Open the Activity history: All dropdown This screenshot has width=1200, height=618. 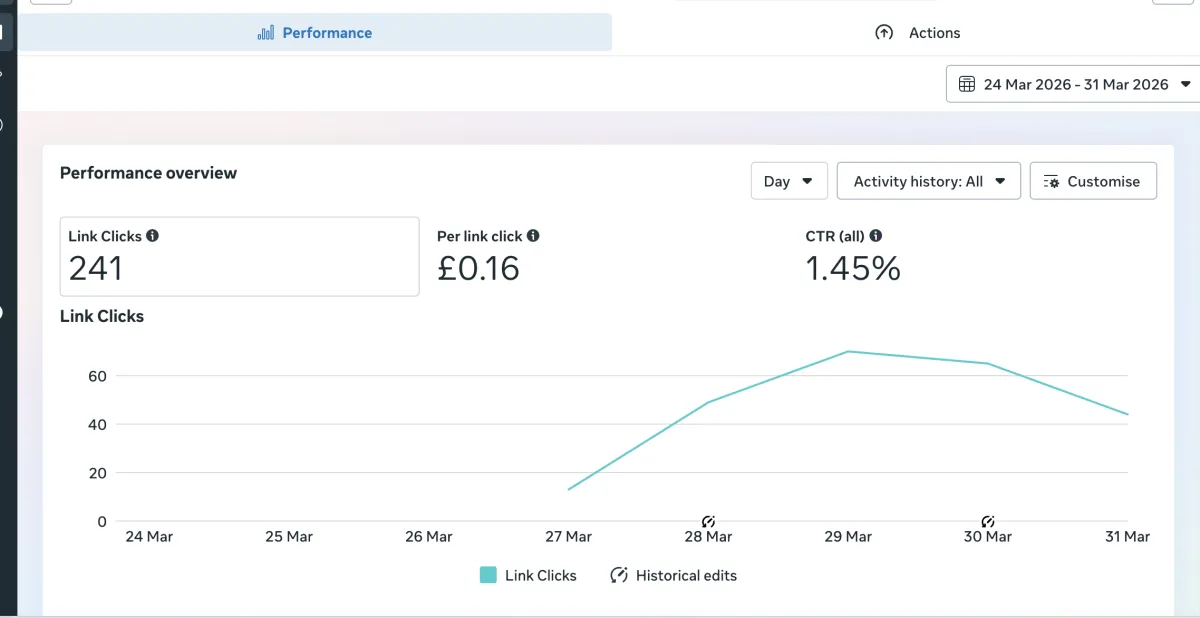pyautogui.click(x=928, y=181)
